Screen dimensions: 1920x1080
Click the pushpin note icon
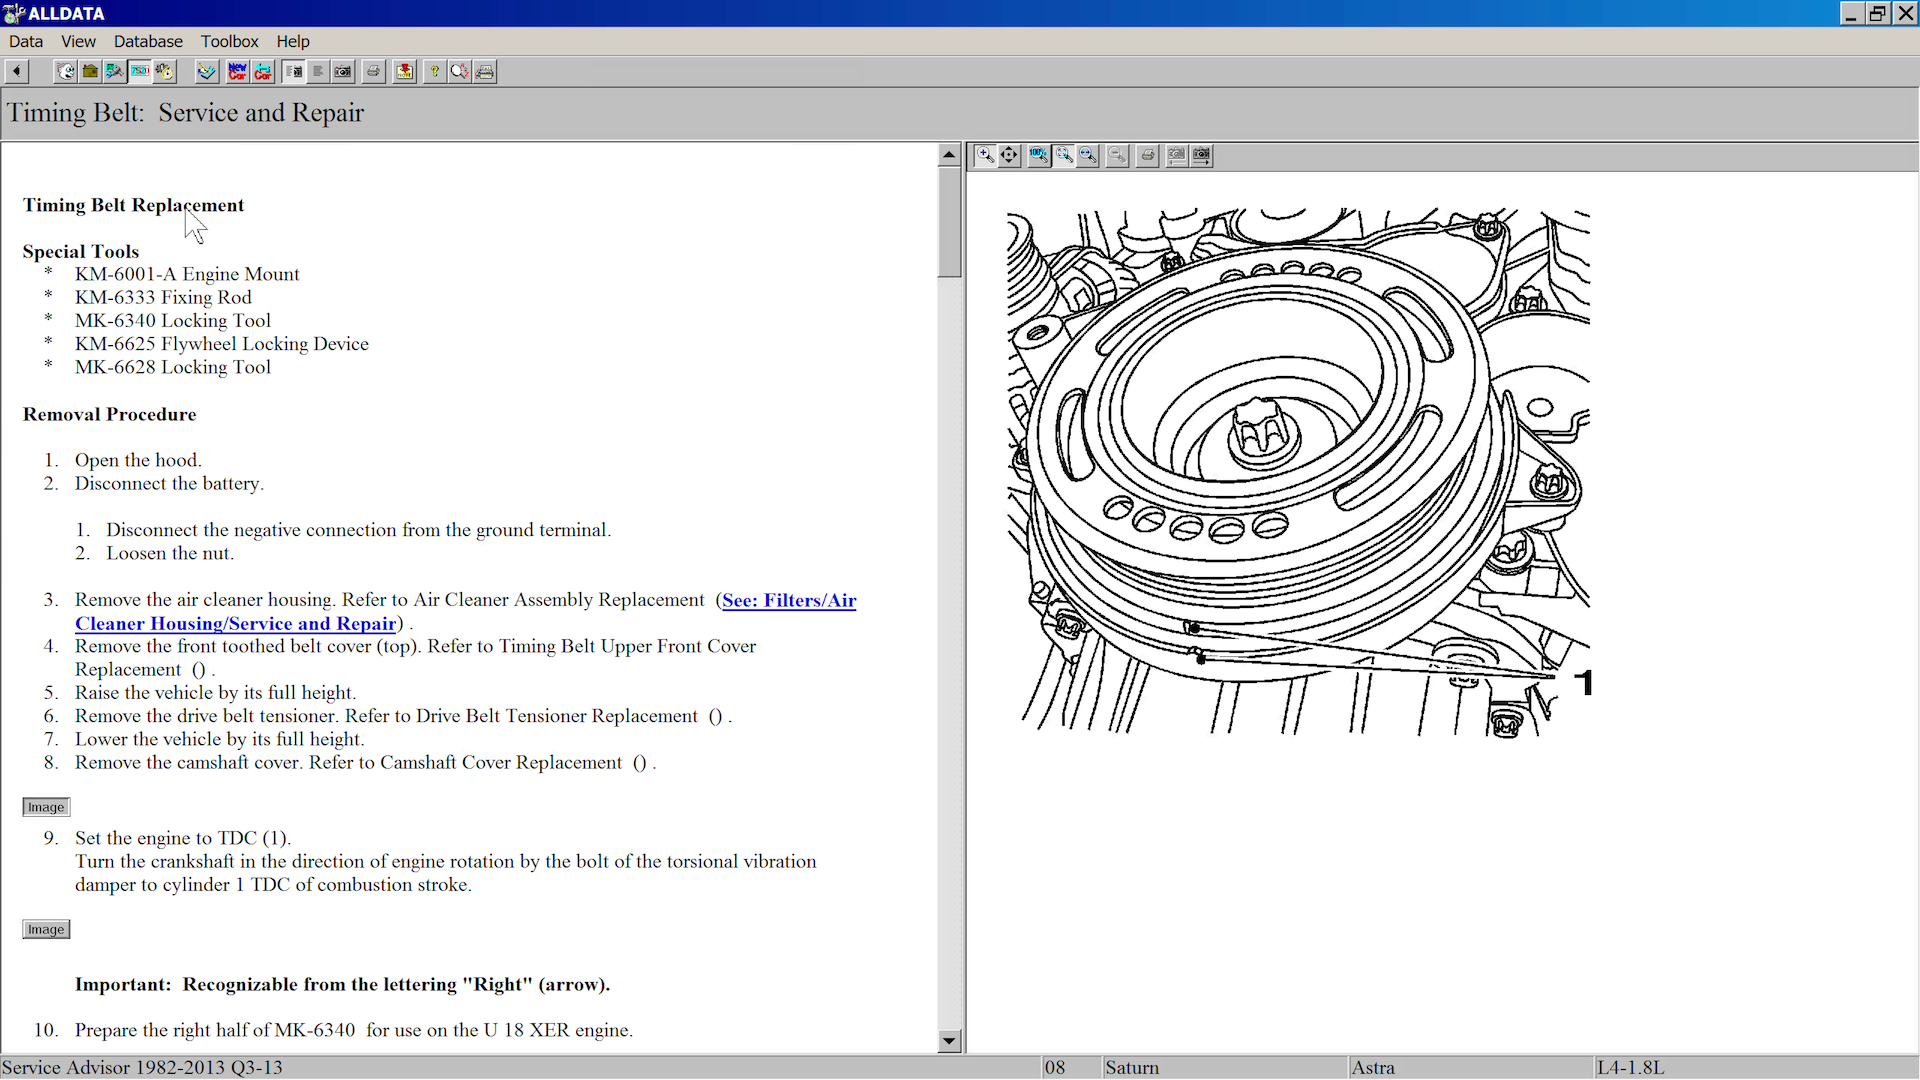404,71
